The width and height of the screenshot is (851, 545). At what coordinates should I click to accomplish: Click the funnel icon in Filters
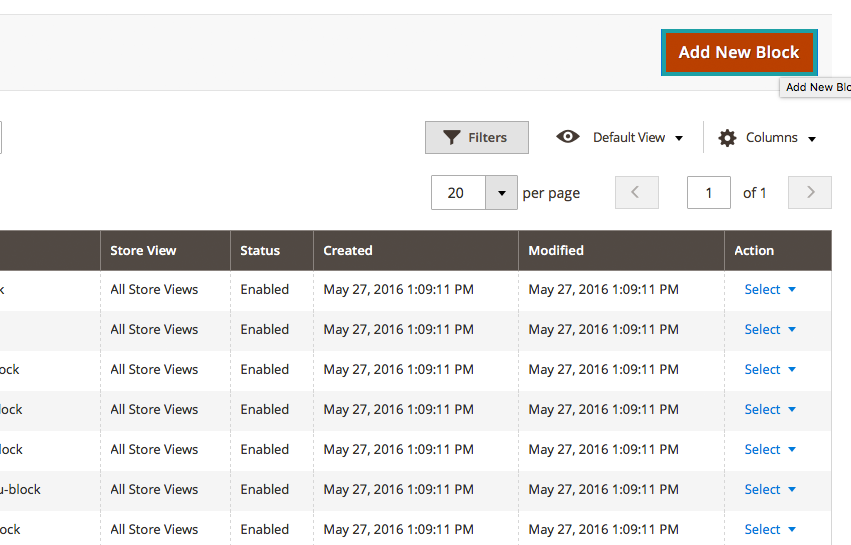coord(452,138)
